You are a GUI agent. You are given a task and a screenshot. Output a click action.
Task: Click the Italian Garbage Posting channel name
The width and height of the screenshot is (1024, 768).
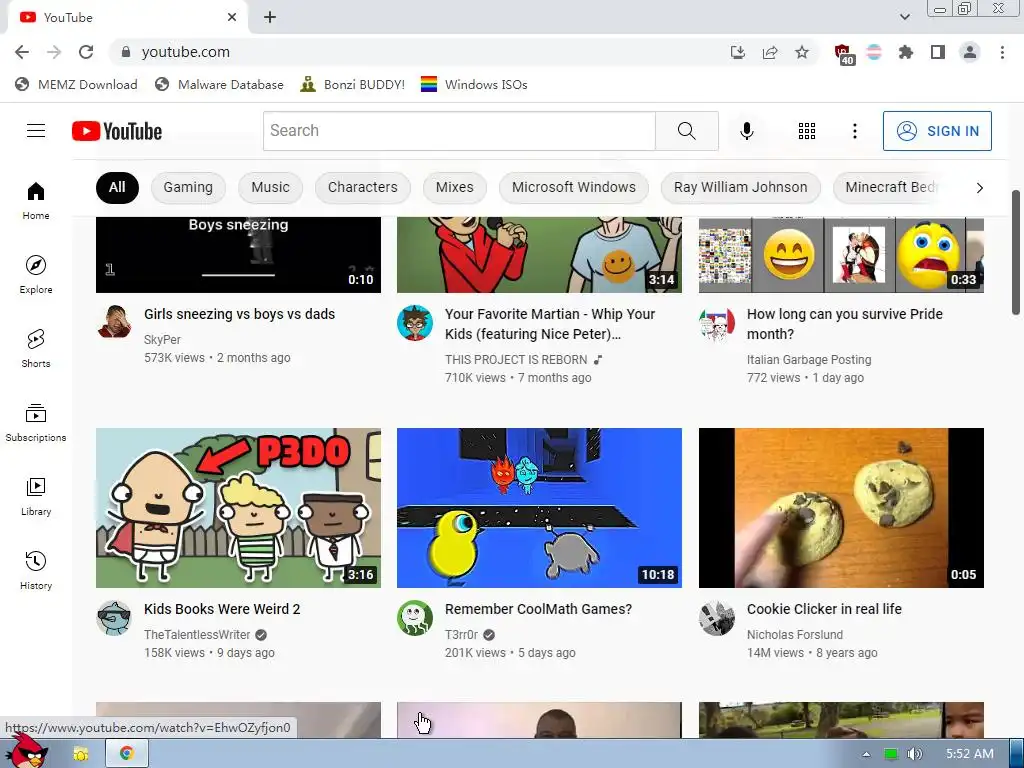point(809,360)
